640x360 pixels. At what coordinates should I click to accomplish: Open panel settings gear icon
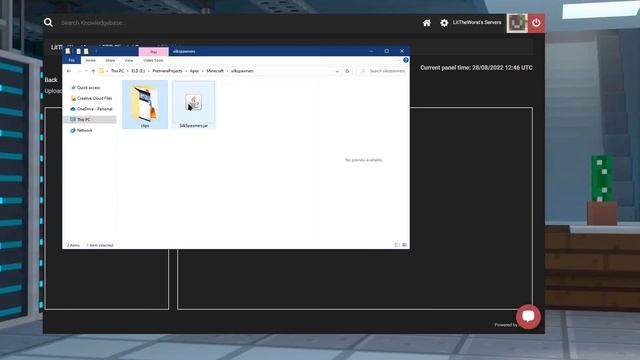coord(444,23)
